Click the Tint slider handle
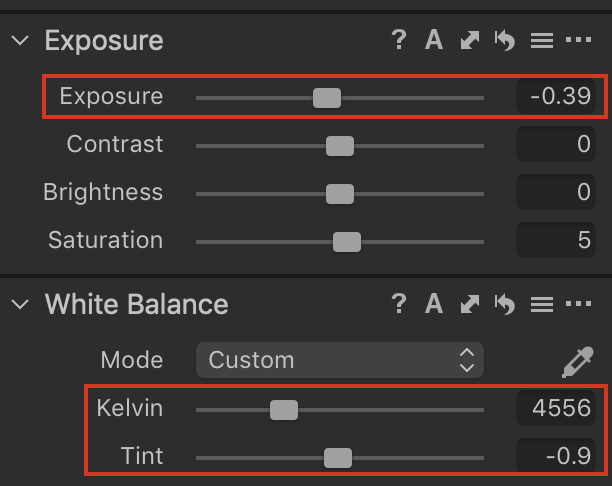Screen dimensions: 612x486 coord(338,458)
